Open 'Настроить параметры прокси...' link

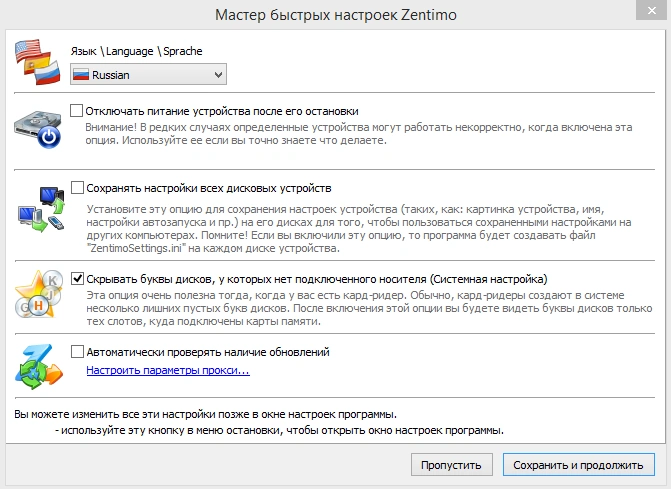[168, 370]
